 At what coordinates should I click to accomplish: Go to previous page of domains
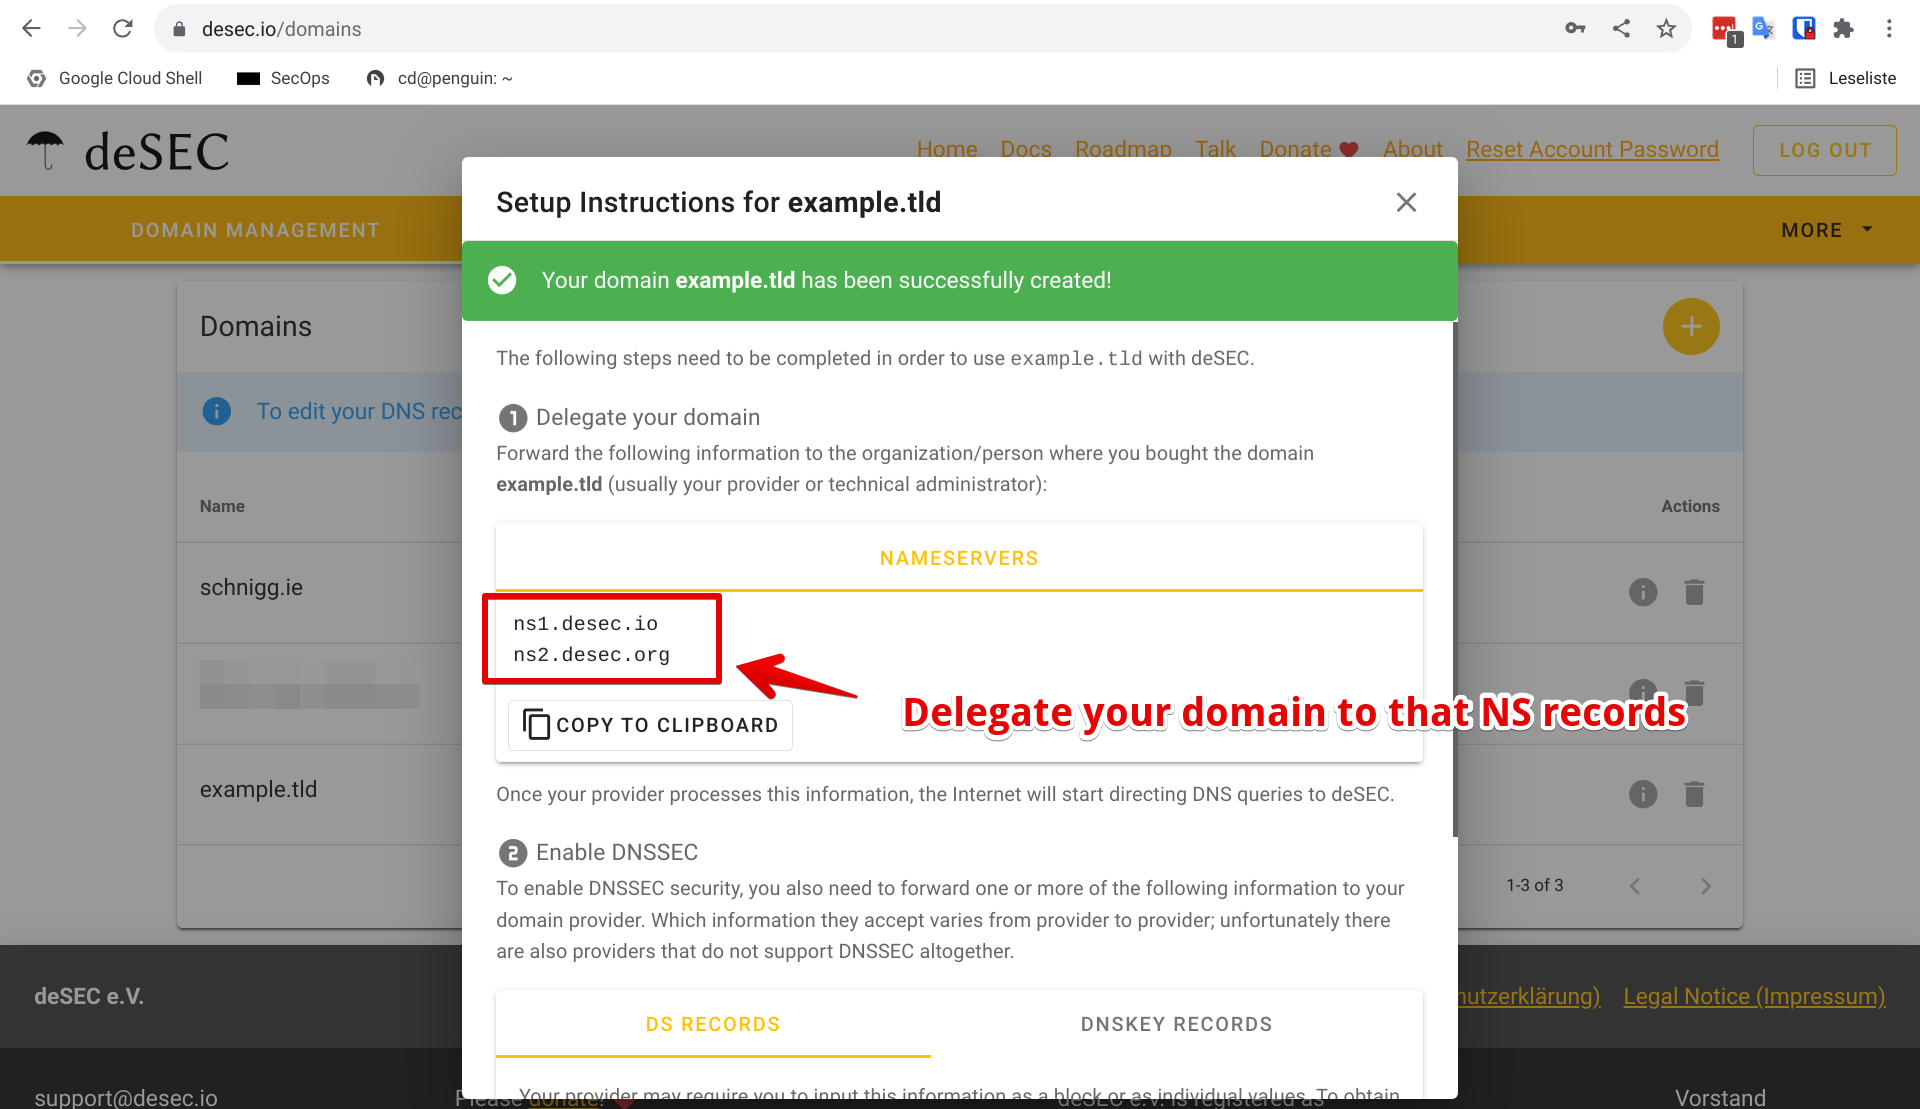click(1634, 886)
